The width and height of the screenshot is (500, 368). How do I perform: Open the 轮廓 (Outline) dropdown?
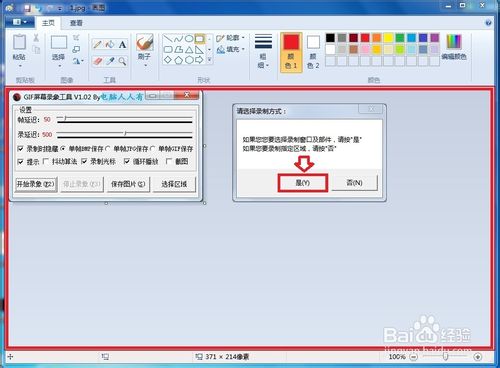coord(230,38)
